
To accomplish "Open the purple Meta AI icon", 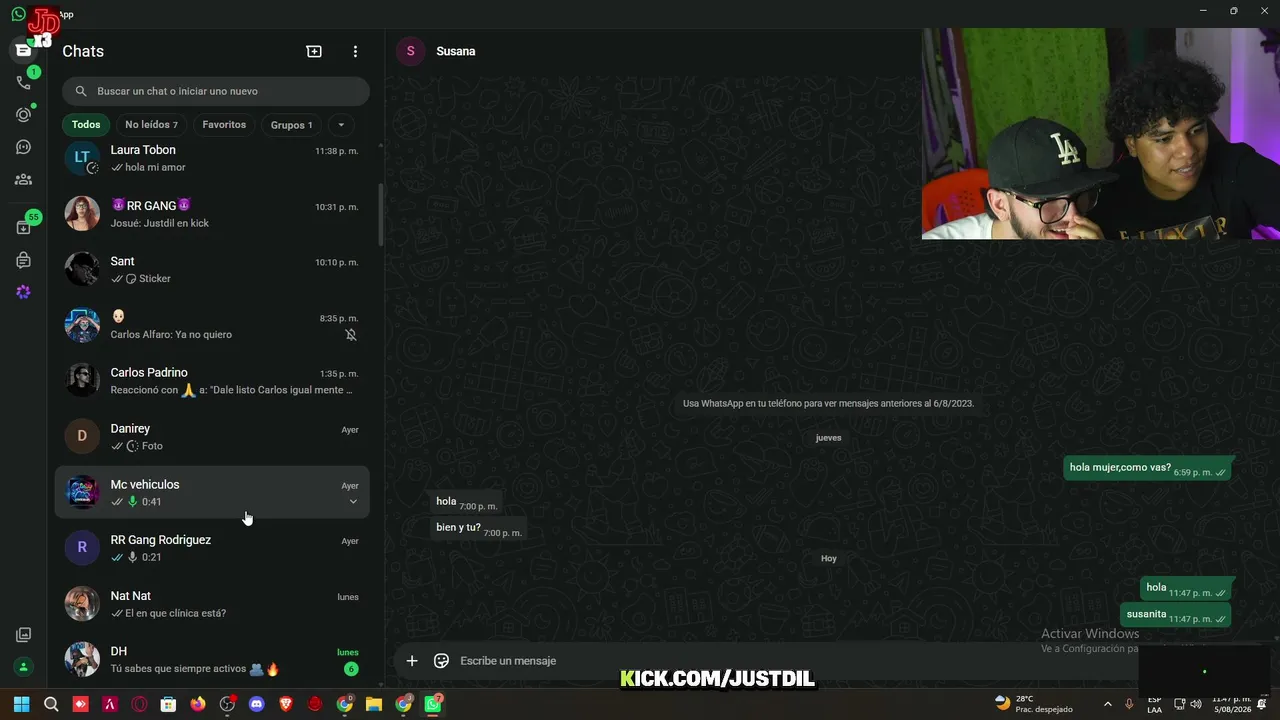I will (23, 292).
